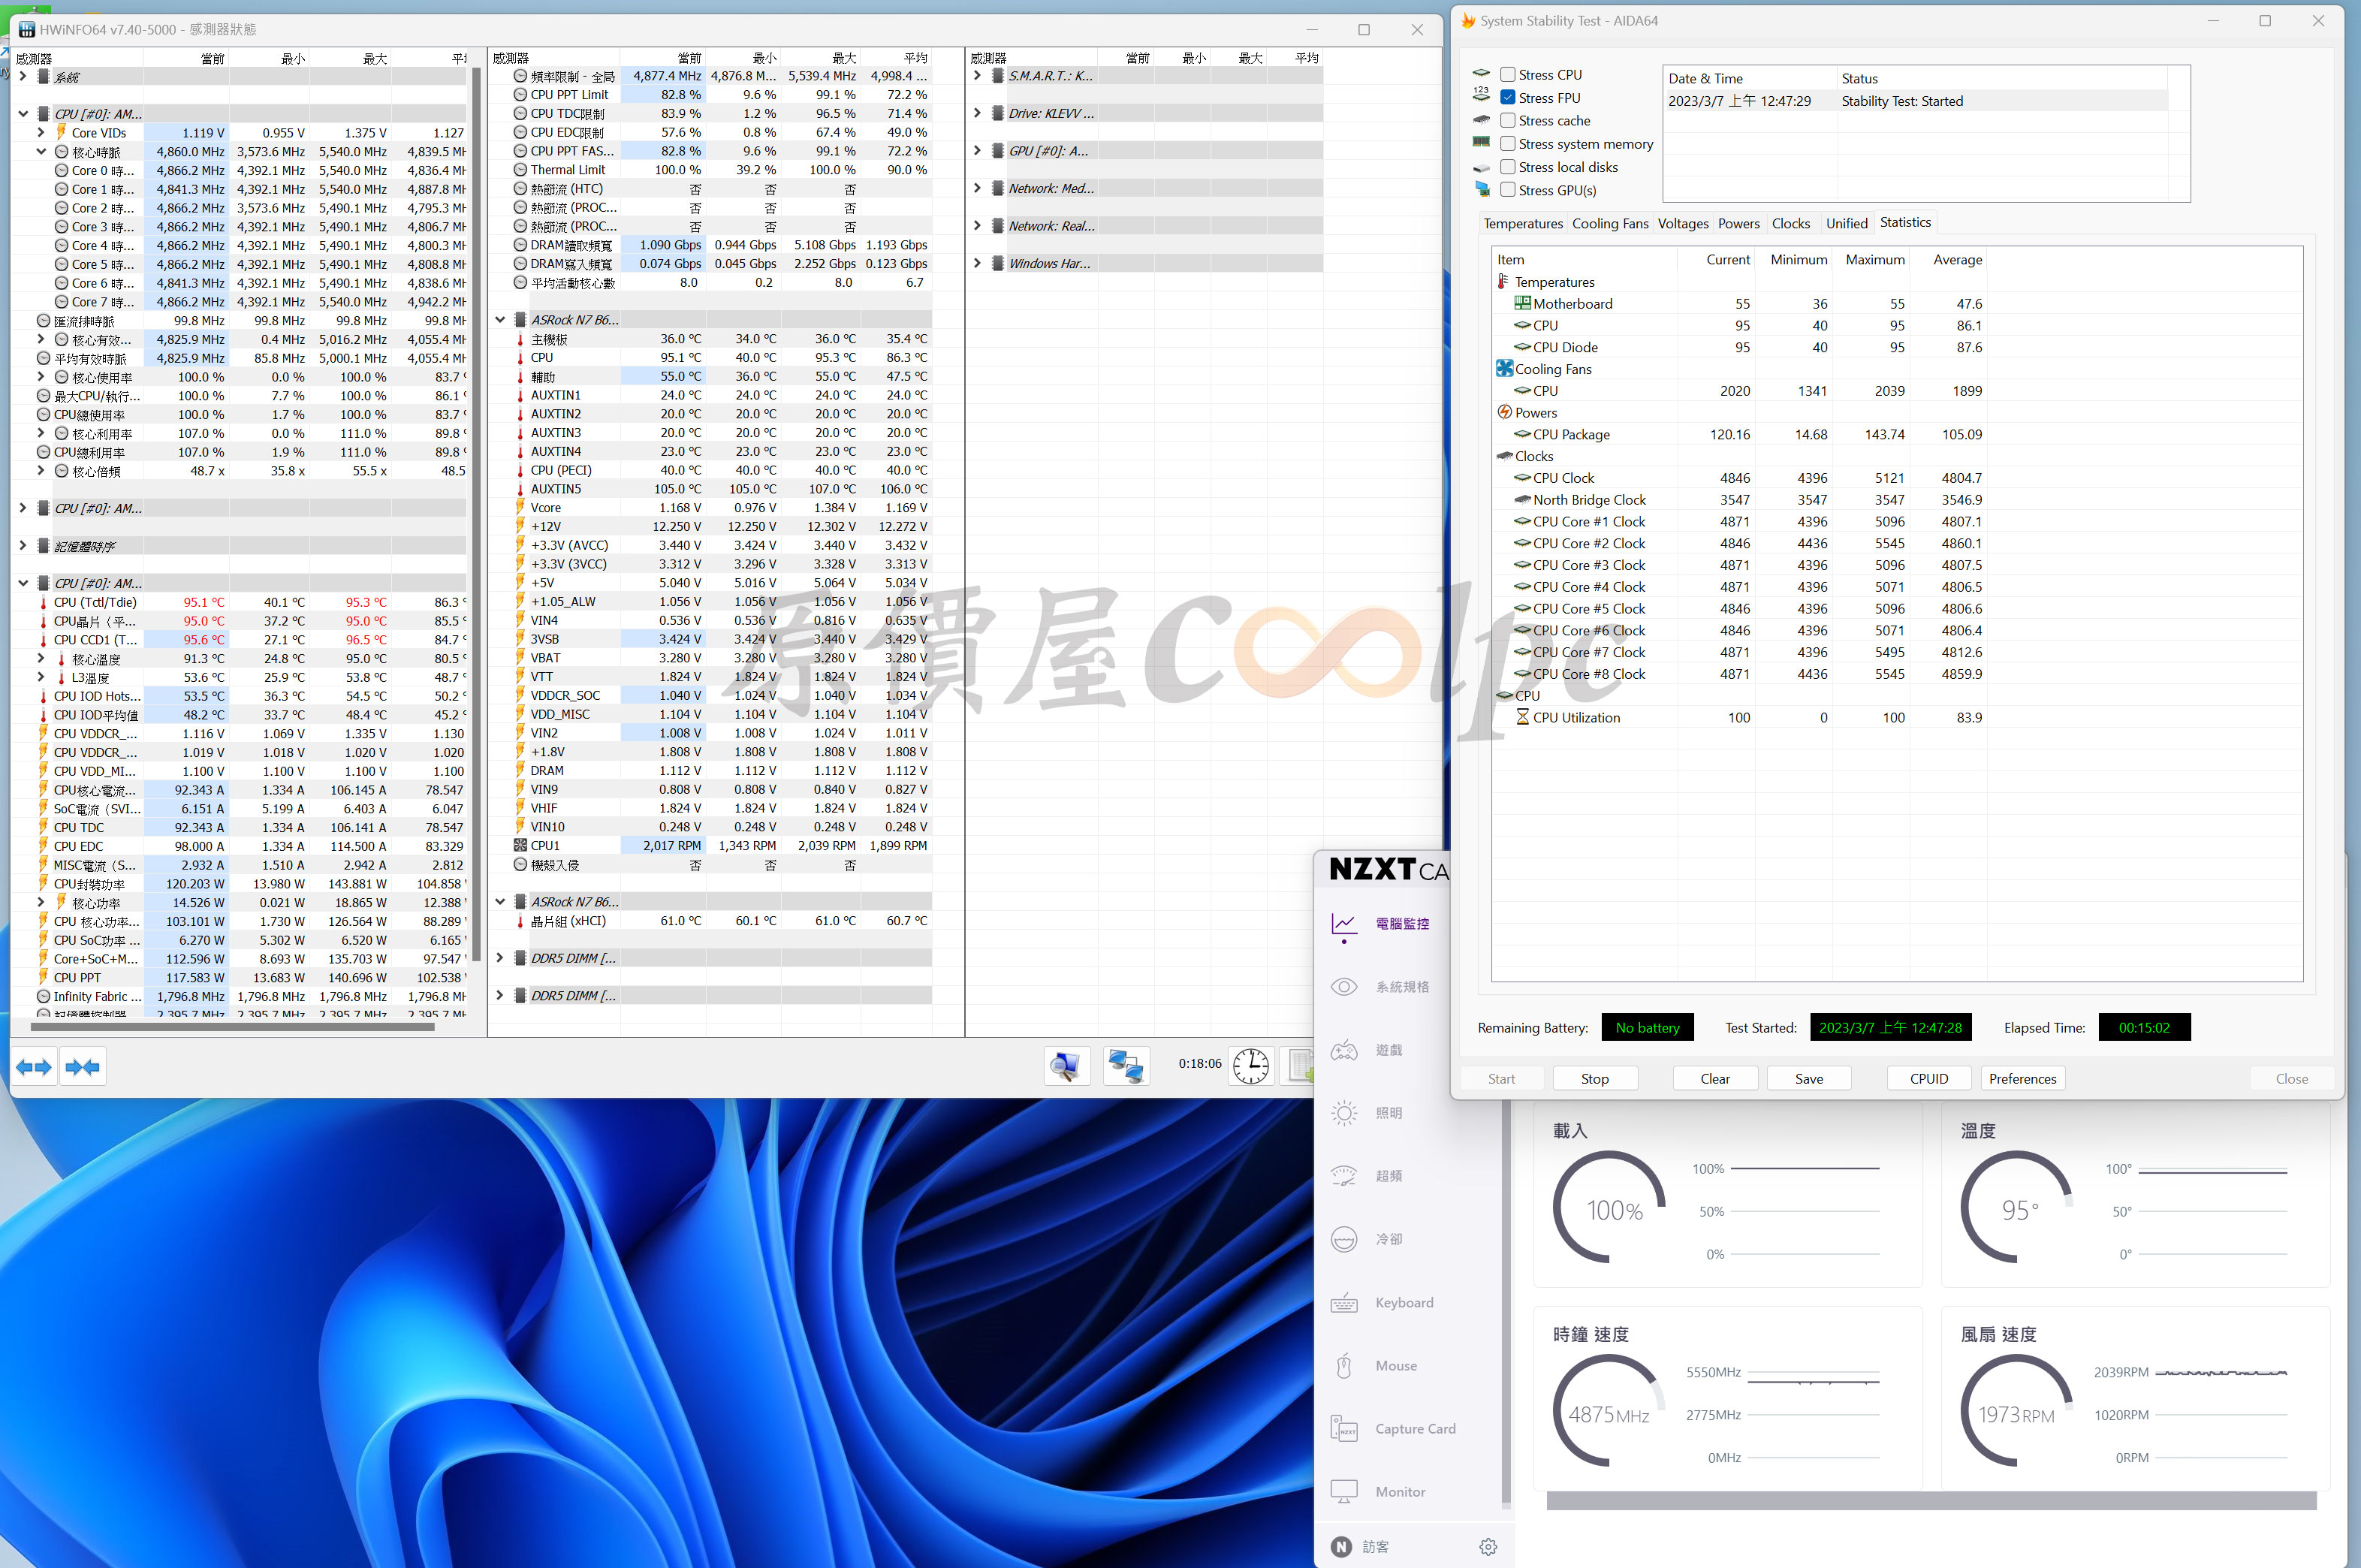The width and height of the screenshot is (2361, 1568).
Task: Click HWiNFO network computers icon
Action: tap(1126, 1066)
